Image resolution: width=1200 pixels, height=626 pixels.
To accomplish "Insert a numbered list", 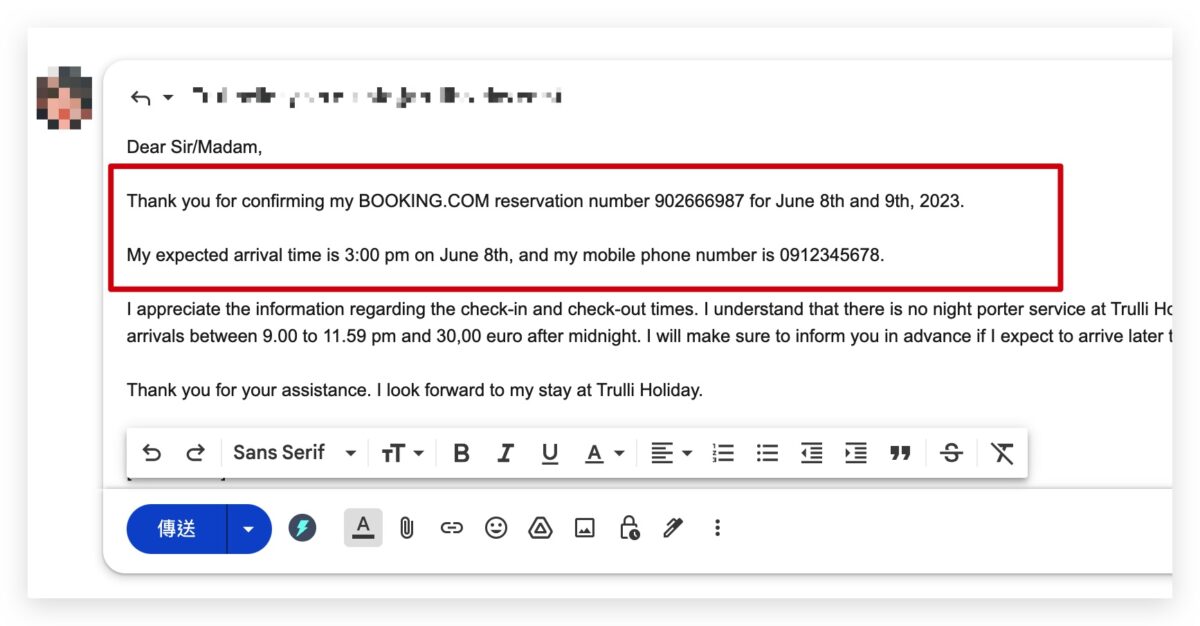I will 723,453.
